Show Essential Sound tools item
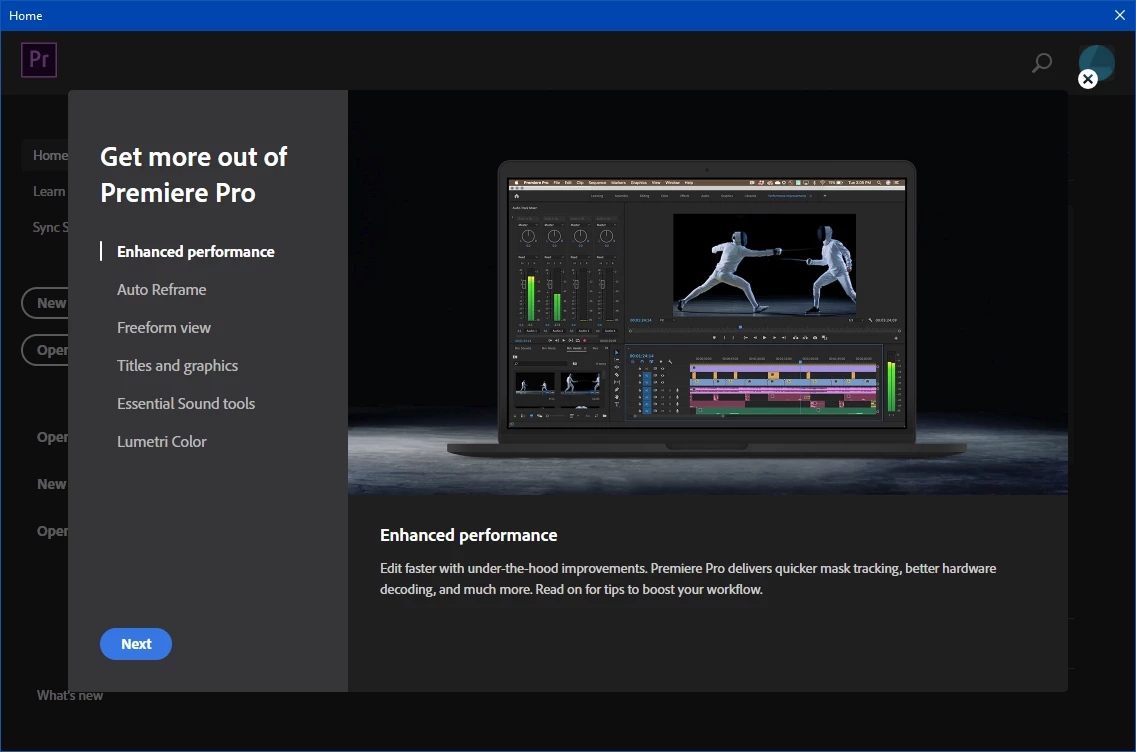The width and height of the screenshot is (1136, 752). pyautogui.click(x=186, y=404)
